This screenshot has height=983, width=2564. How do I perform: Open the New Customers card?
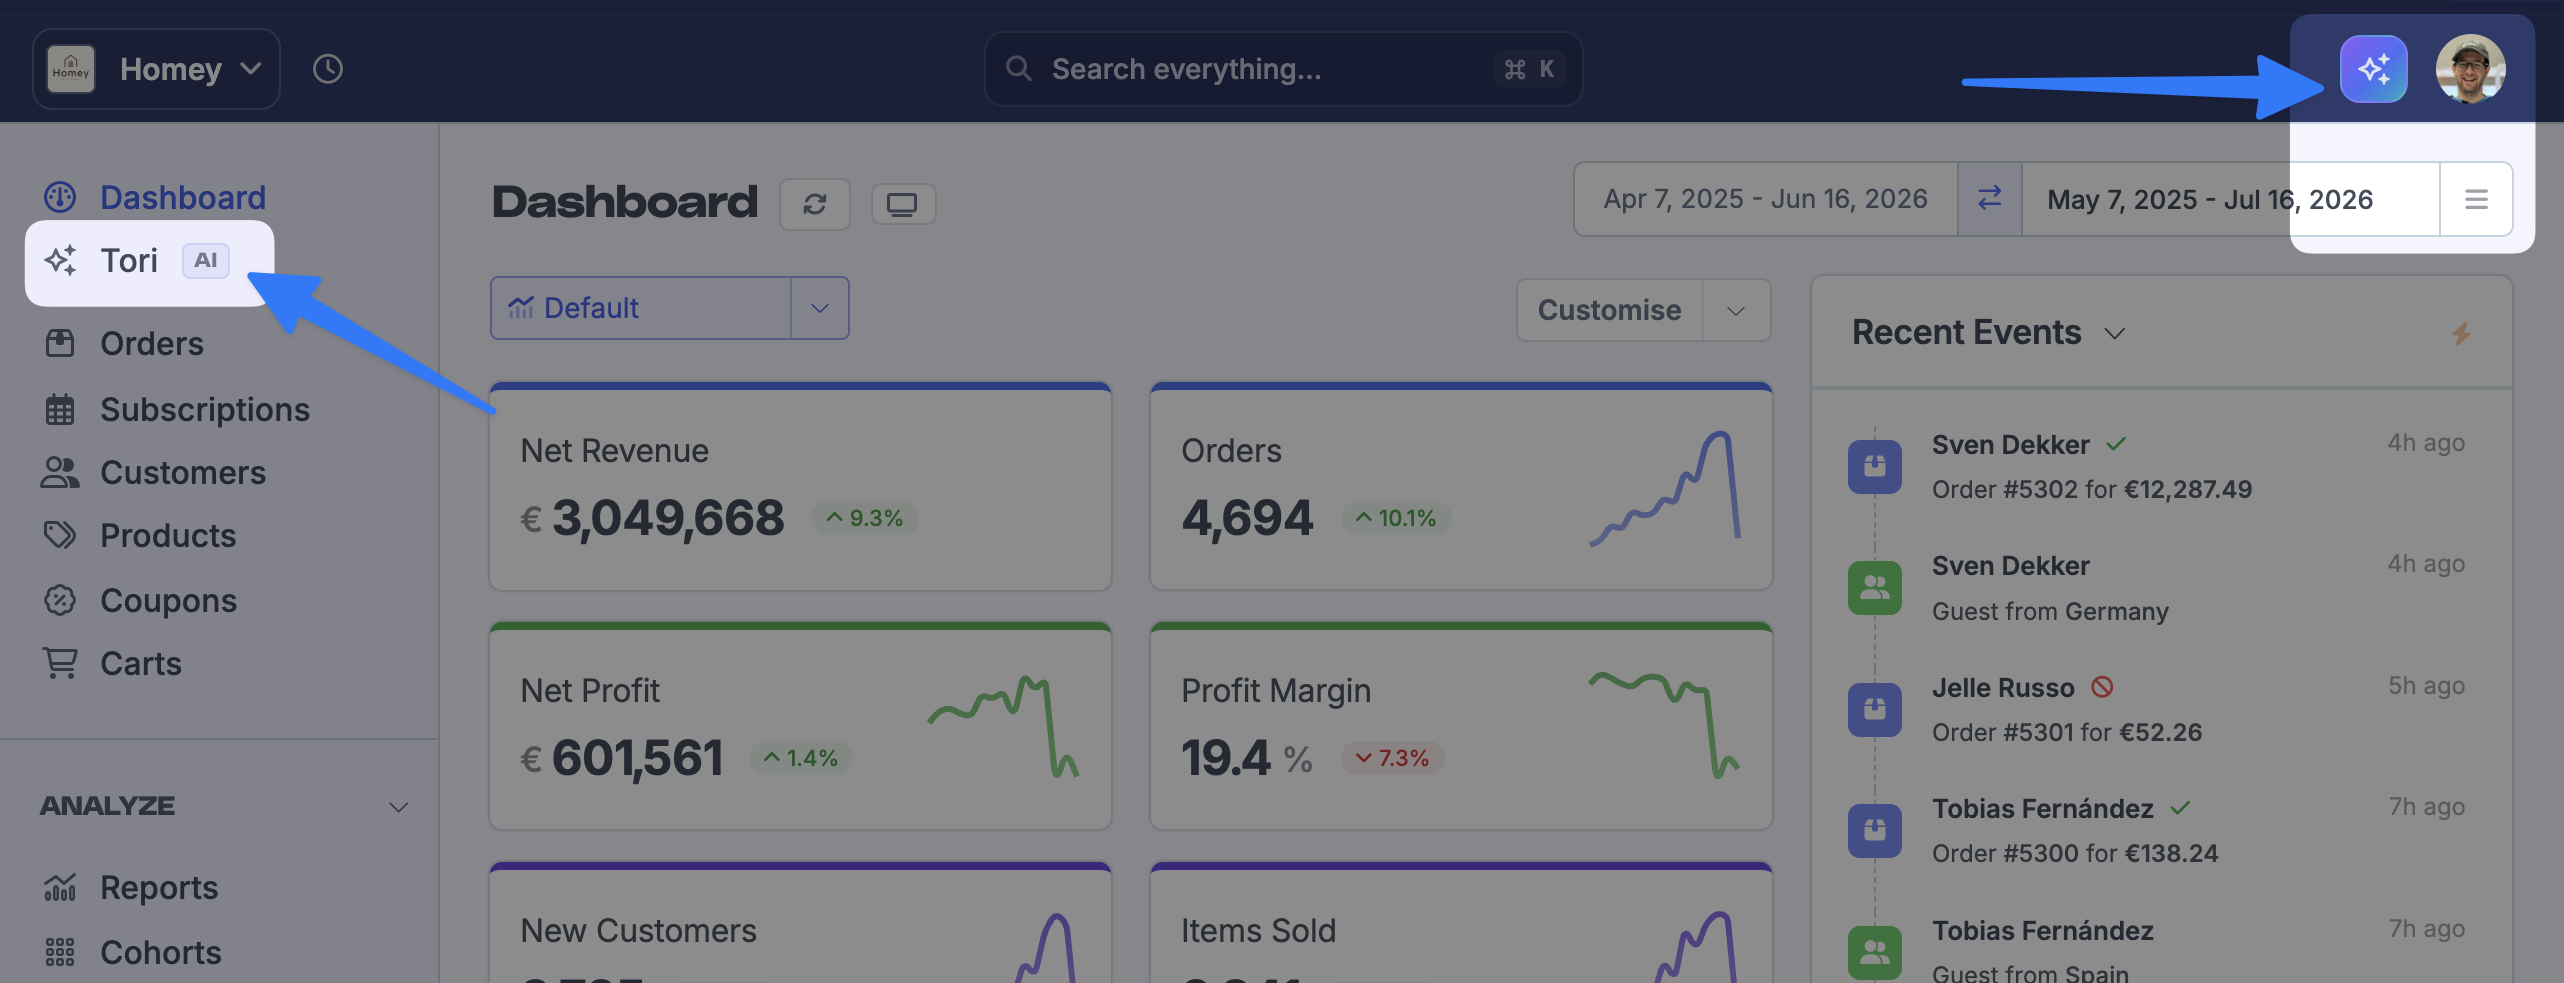(x=800, y=923)
